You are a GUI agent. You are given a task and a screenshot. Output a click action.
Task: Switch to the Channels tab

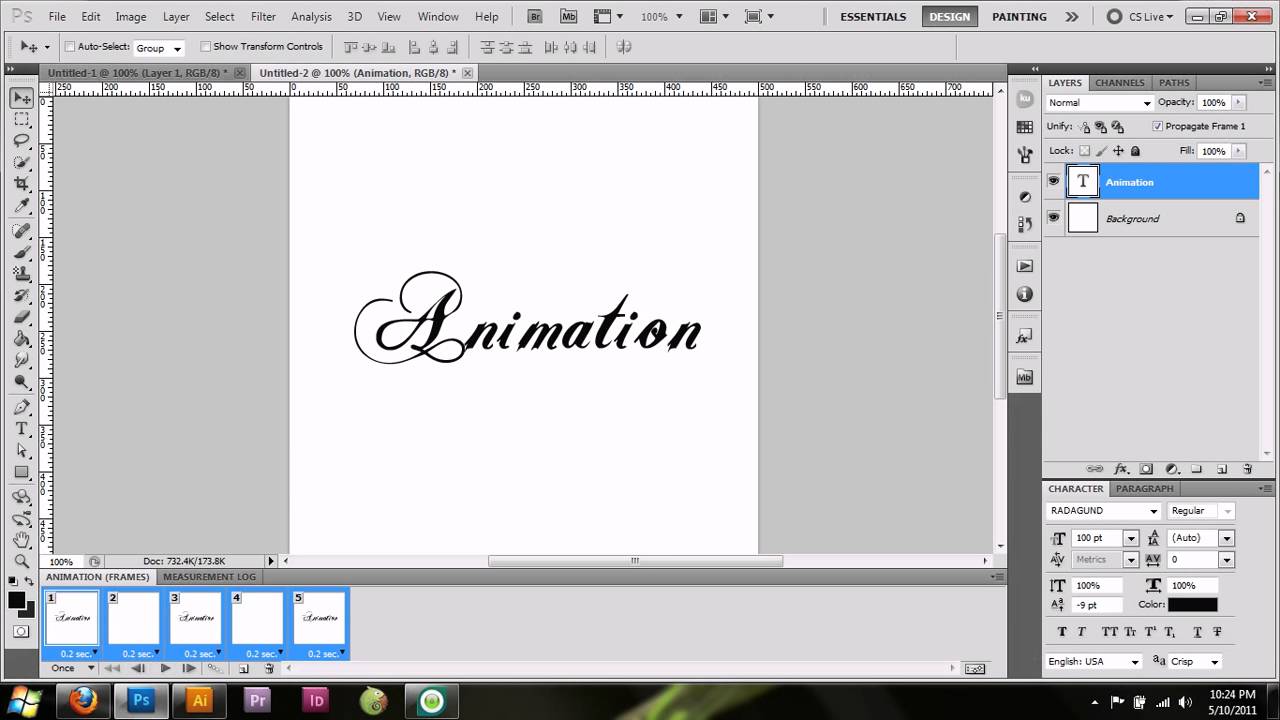[1119, 83]
